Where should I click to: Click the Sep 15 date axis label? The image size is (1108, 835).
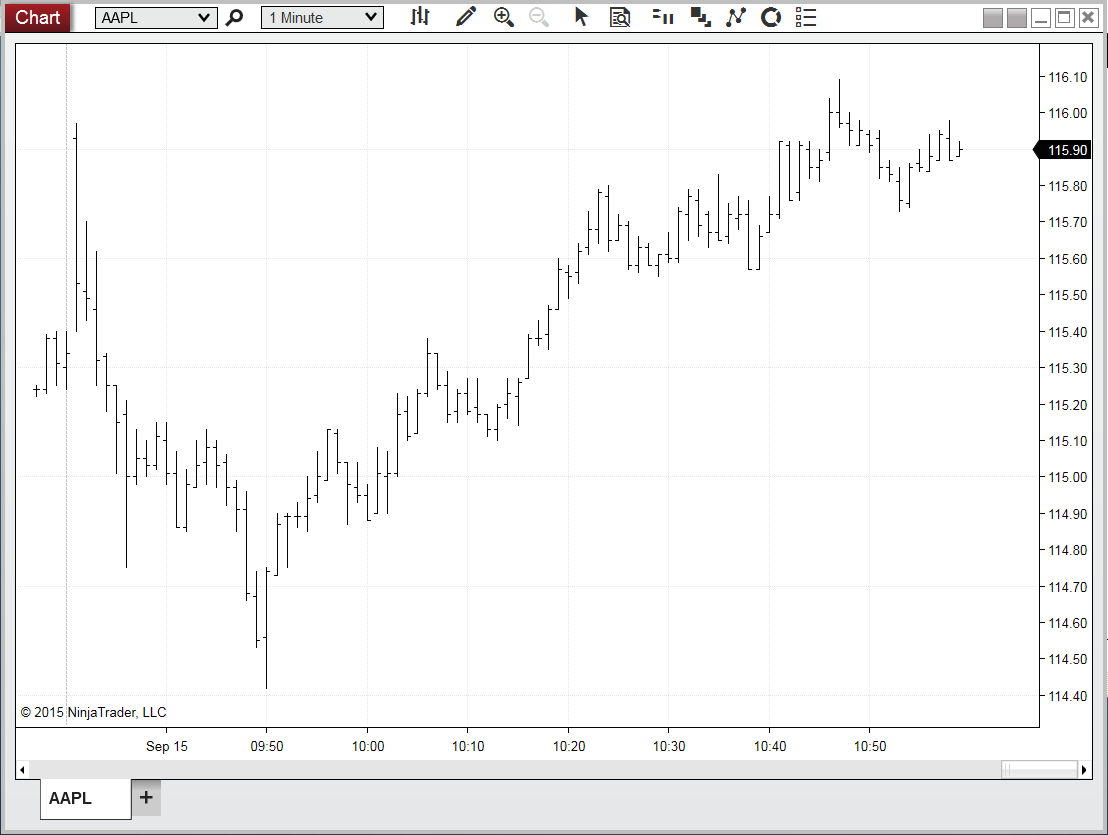(x=167, y=747)
